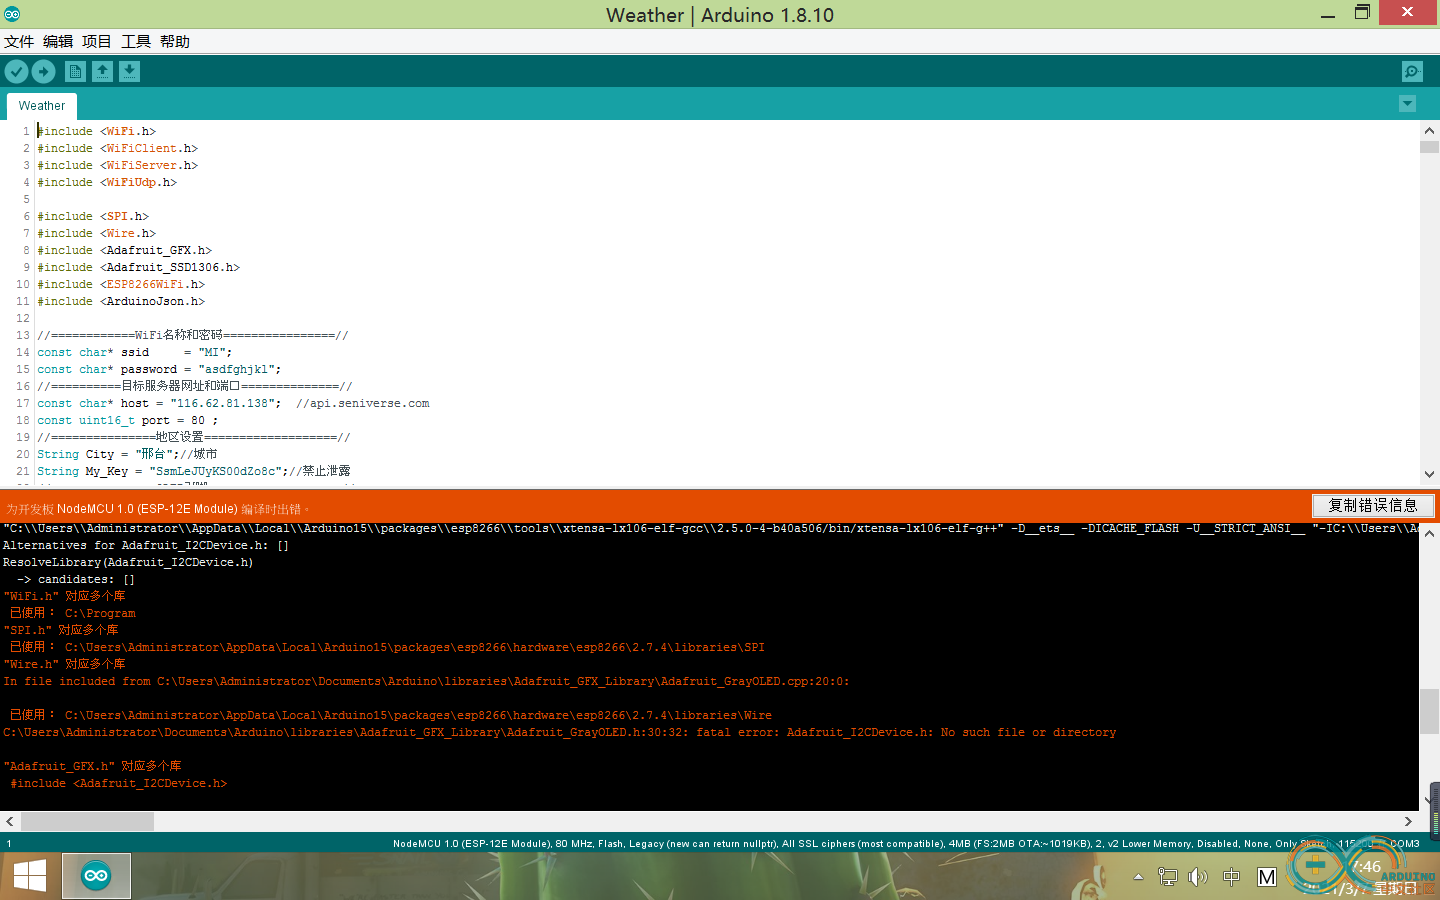Click the 中 input language indicator
Image resolution: width=1440 pixels, height=900 pixels.
1232,877
